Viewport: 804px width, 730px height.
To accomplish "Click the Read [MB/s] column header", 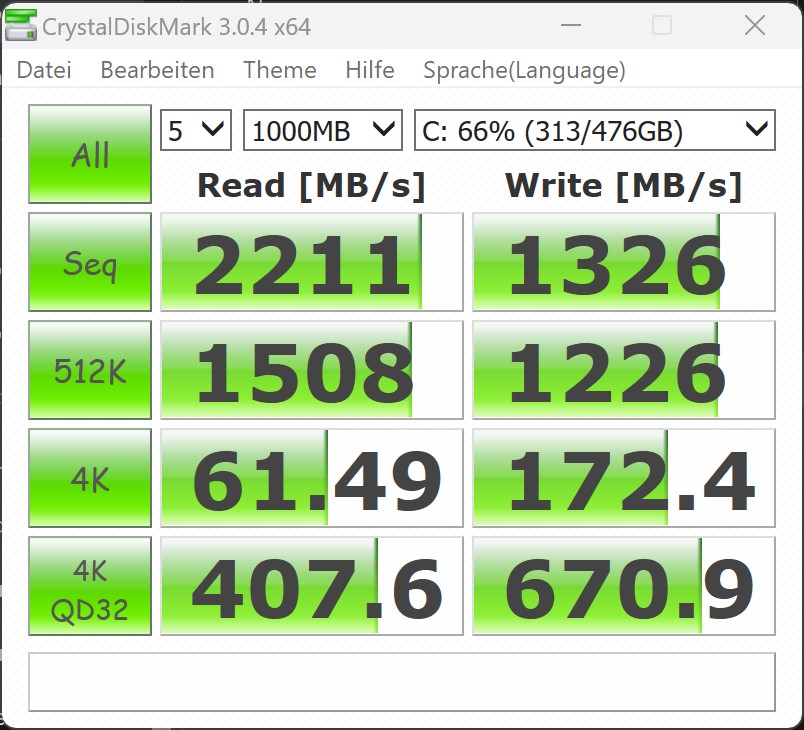I will click(x=312, y=186).
